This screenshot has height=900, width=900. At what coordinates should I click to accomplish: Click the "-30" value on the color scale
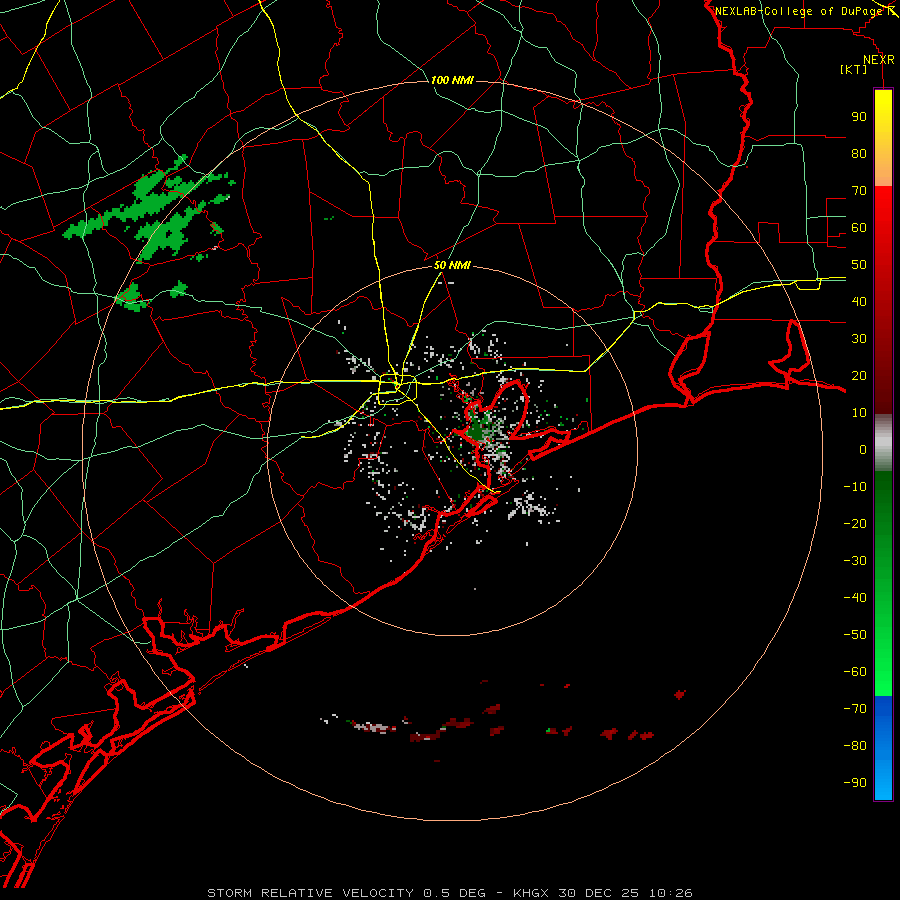click(x=855, y=561)
